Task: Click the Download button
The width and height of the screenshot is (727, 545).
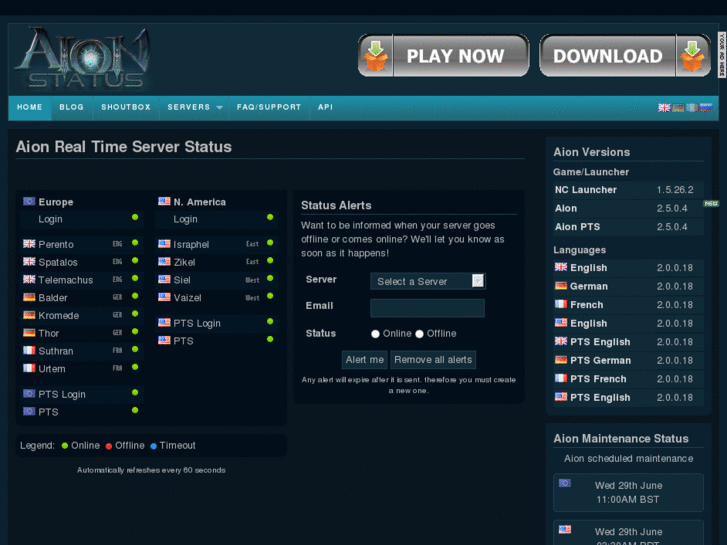Action: 625,56
